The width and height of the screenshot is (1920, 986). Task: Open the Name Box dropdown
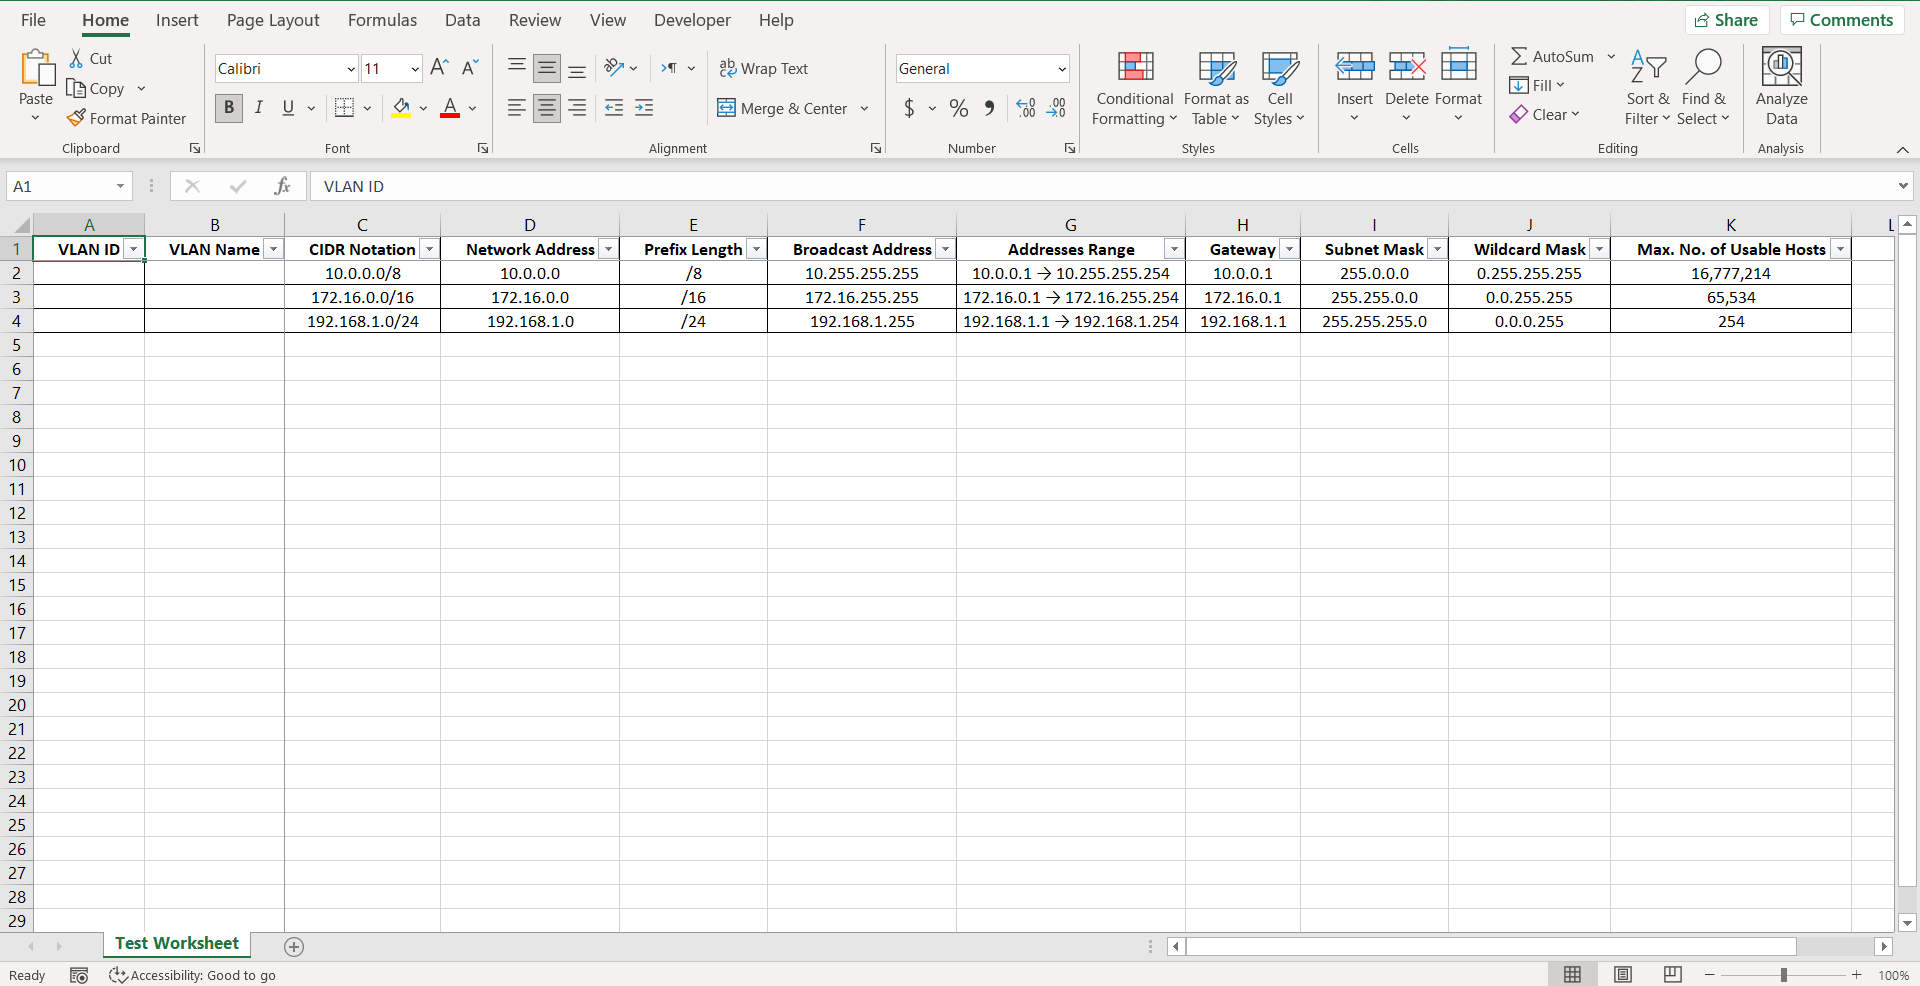120,186
